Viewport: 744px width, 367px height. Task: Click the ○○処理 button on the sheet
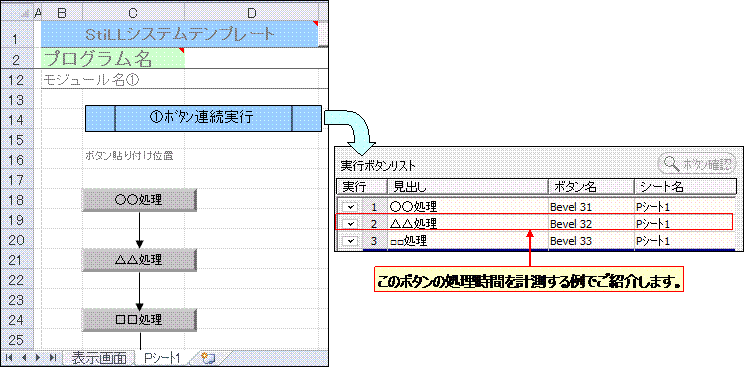(139, 200)
